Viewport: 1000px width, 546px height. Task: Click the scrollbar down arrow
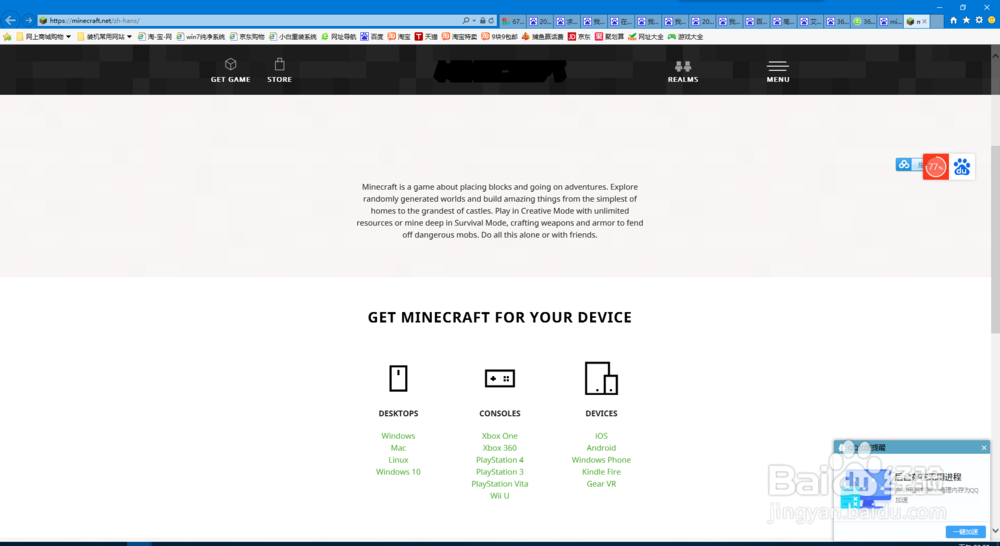995,531
